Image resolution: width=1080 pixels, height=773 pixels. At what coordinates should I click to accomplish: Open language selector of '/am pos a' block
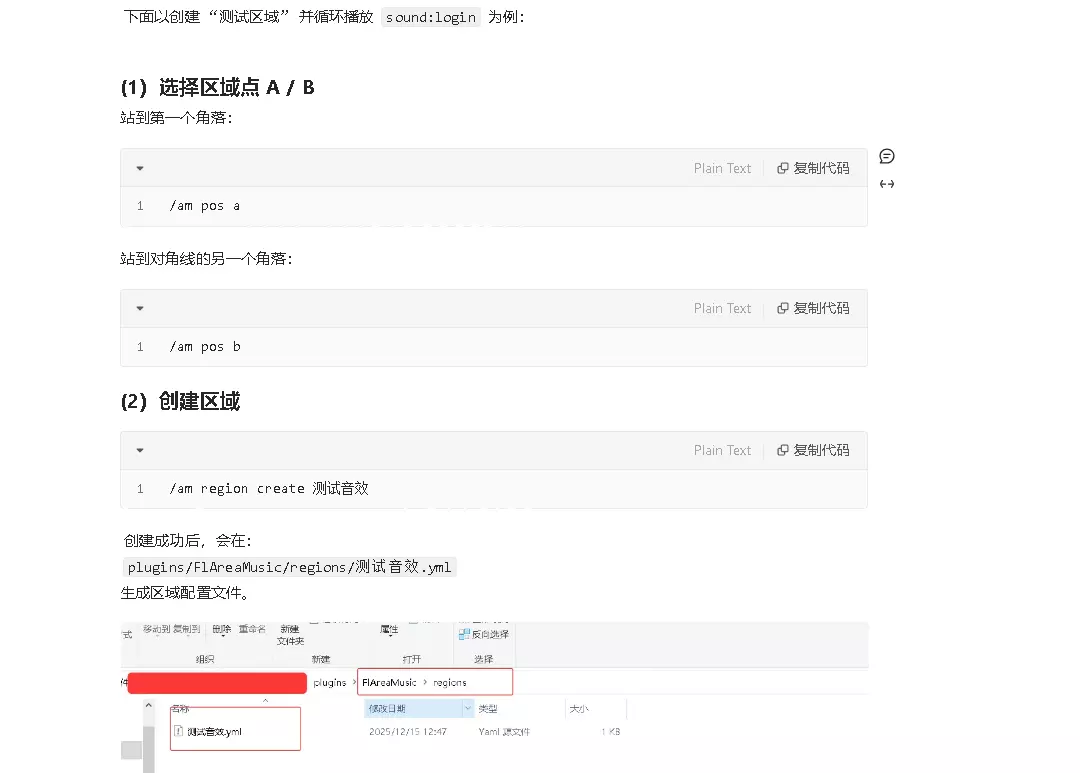tap(722, 168)
